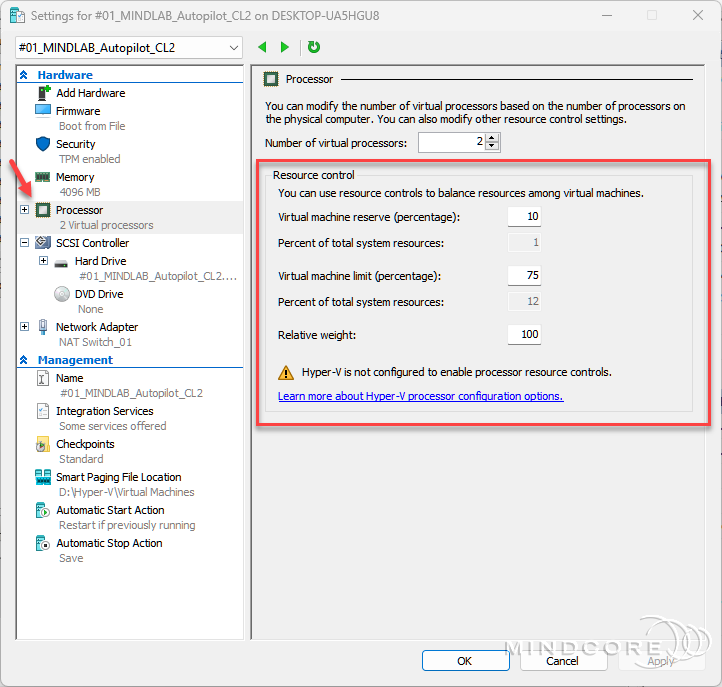722x687 pixels.
Task: Expand the Processor tree node
Action: (24, 210)
